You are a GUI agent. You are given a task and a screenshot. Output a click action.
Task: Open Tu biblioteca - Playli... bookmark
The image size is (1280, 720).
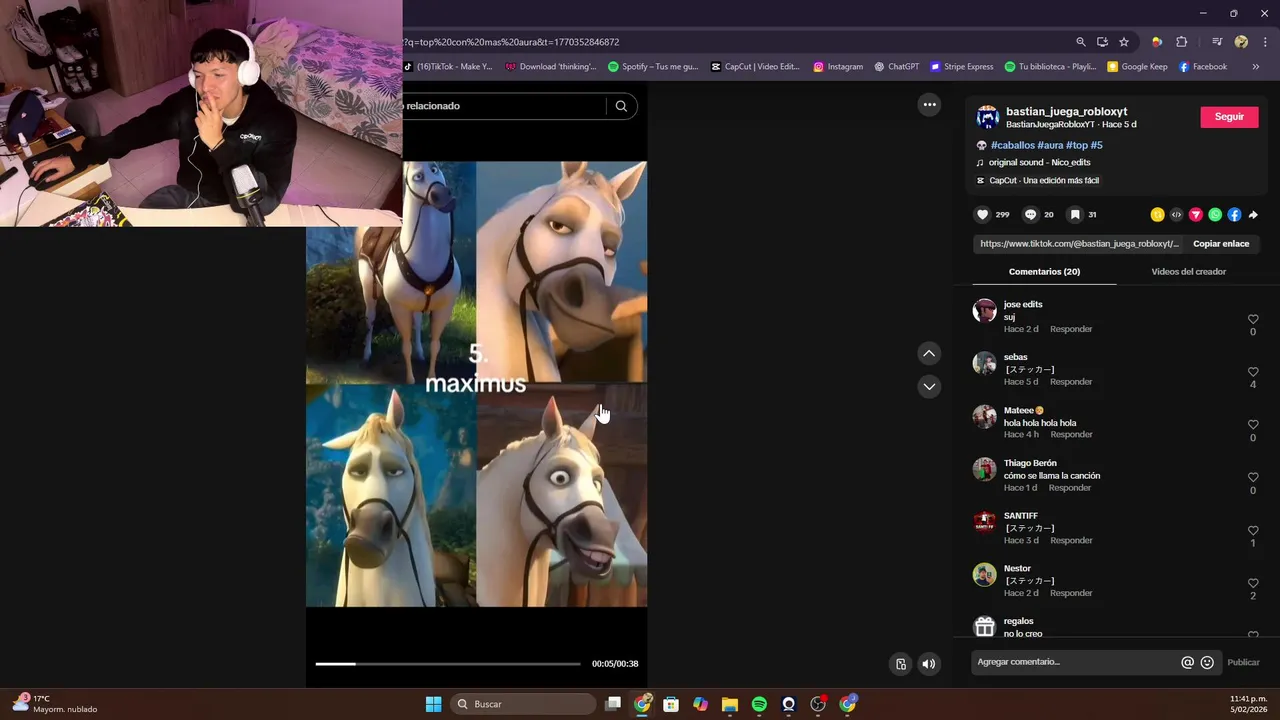1050,67
